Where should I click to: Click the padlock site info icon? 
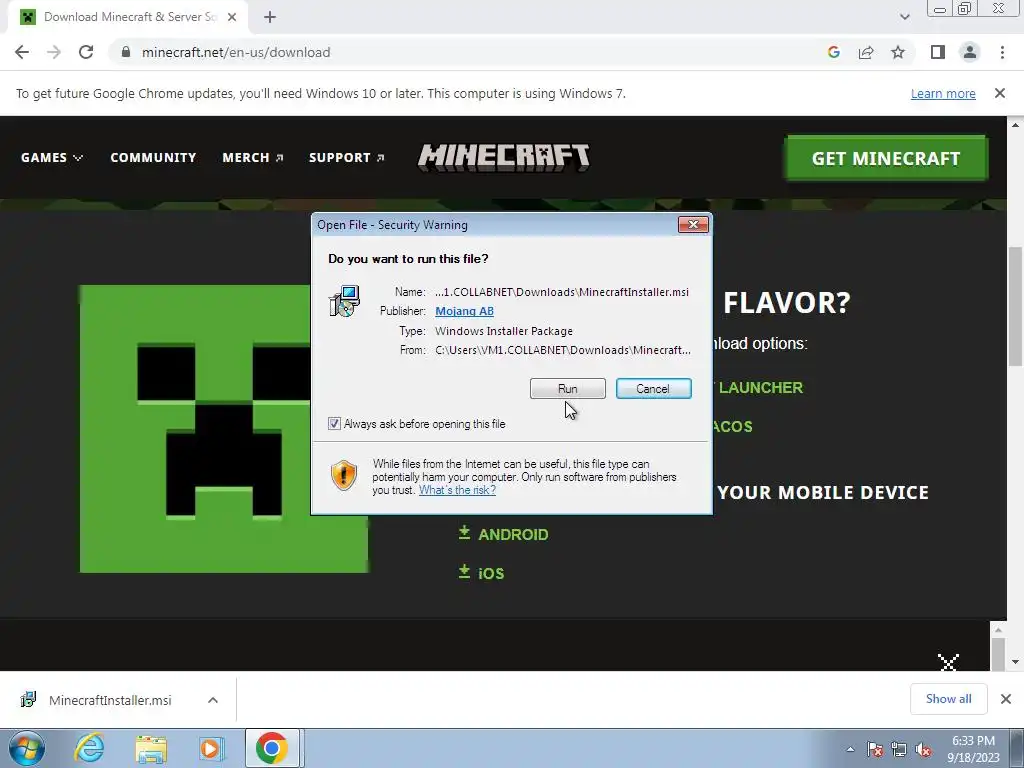pos(126,52)
